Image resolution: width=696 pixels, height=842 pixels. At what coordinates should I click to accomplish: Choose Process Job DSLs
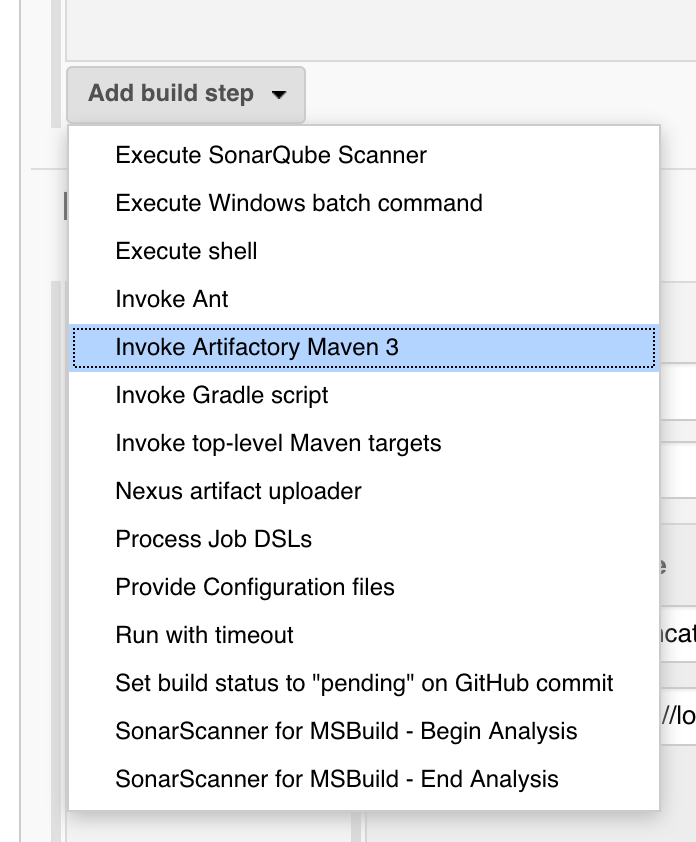pyautogui.click(x=214, y=539)
